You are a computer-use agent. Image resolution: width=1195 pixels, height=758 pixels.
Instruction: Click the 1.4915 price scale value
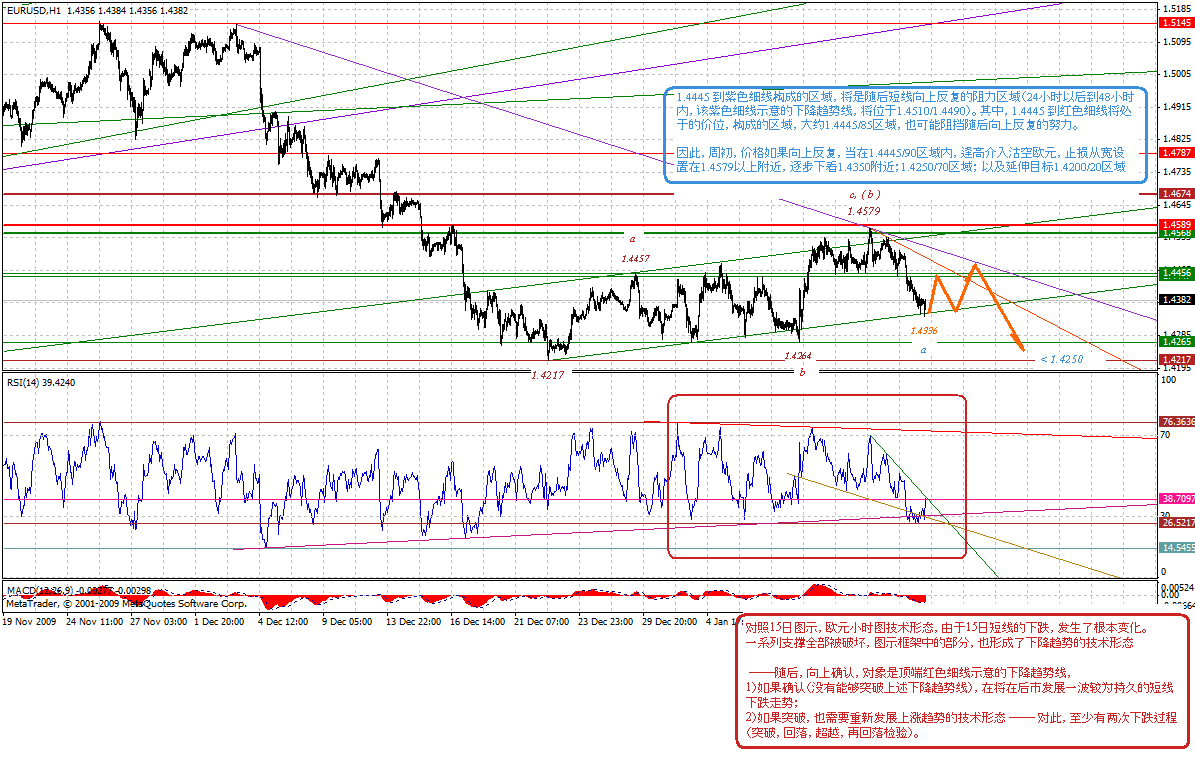tap(1177, 107)
